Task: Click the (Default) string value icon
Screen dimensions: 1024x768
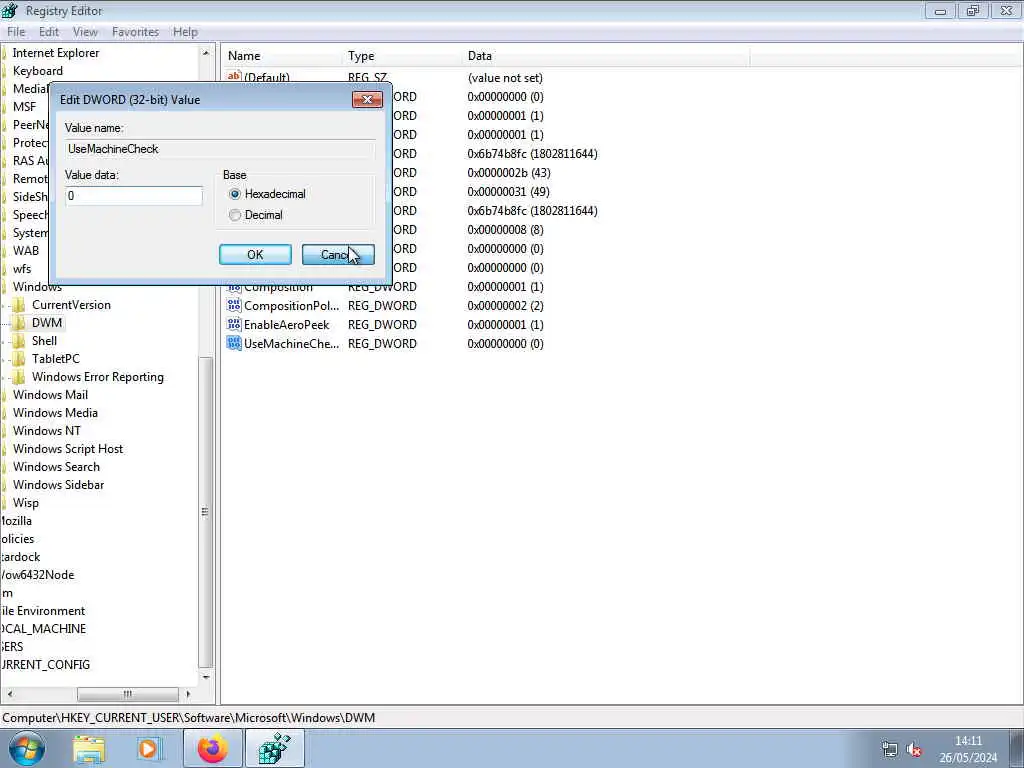Action: point(234,76)
